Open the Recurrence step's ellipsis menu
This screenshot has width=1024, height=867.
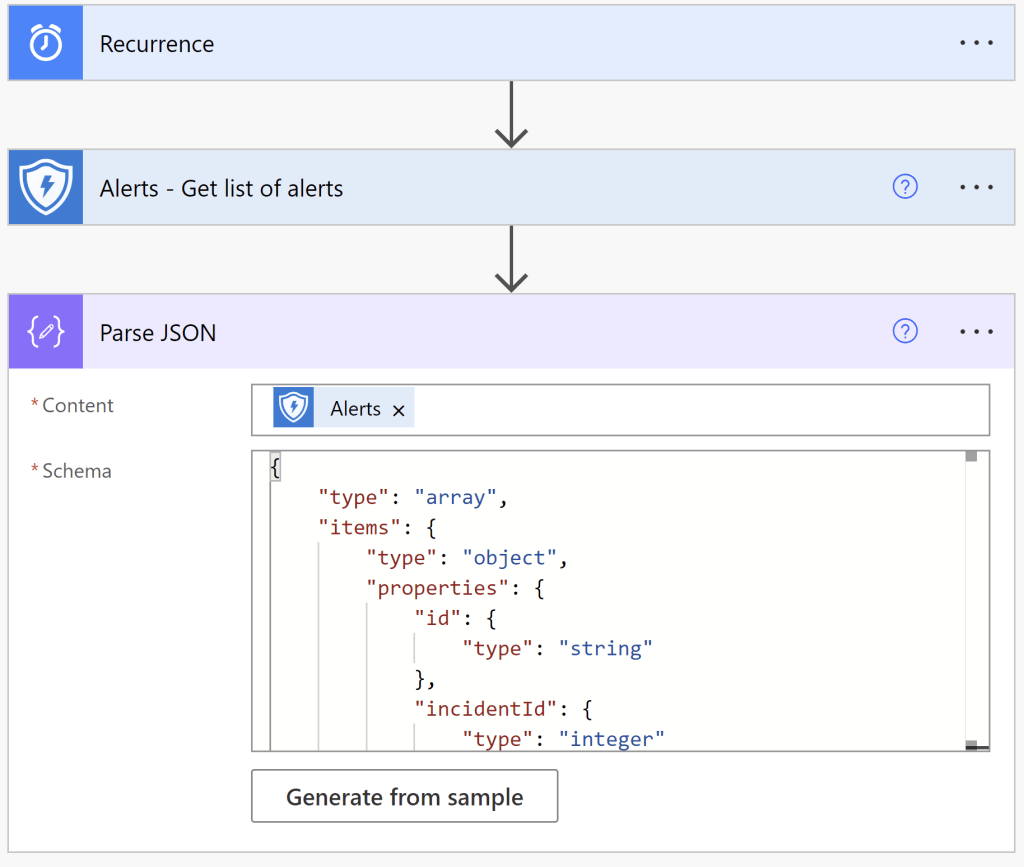976,43
